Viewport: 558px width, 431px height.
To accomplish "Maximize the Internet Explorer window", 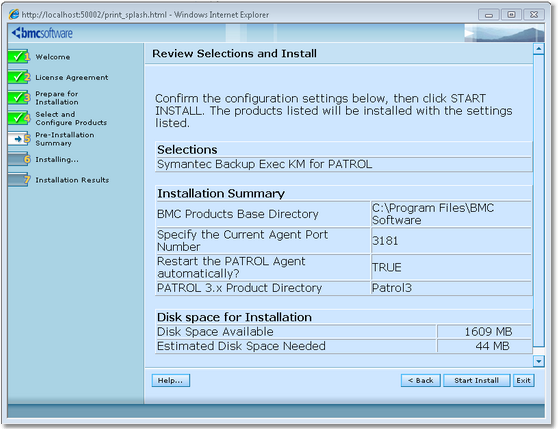I will coord(511,15).
